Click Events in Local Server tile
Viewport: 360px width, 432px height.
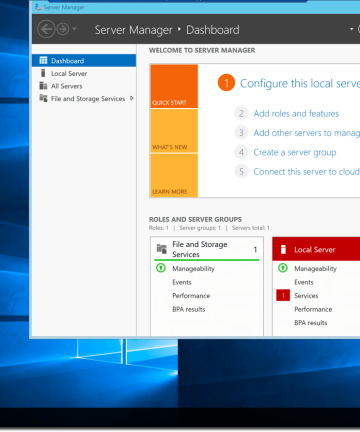tap(304, 282)
